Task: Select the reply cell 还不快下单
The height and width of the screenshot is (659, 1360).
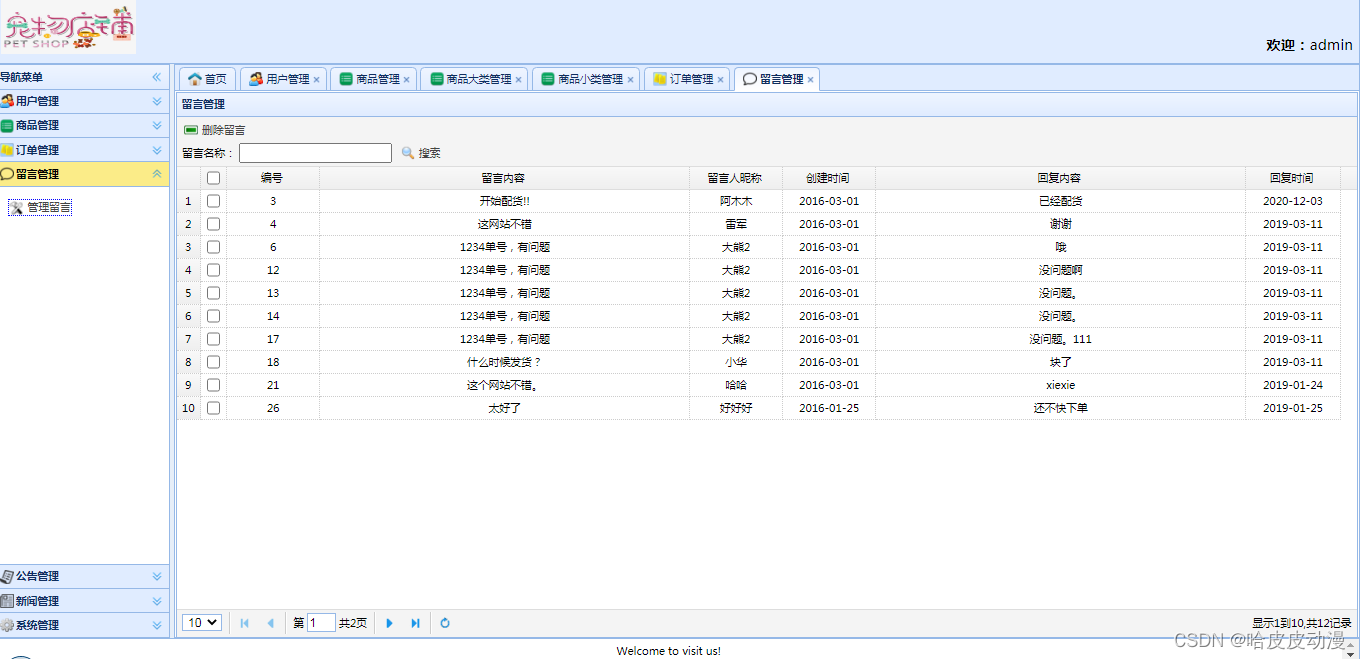Action: pyautogui.click(x=1060, y=408)
